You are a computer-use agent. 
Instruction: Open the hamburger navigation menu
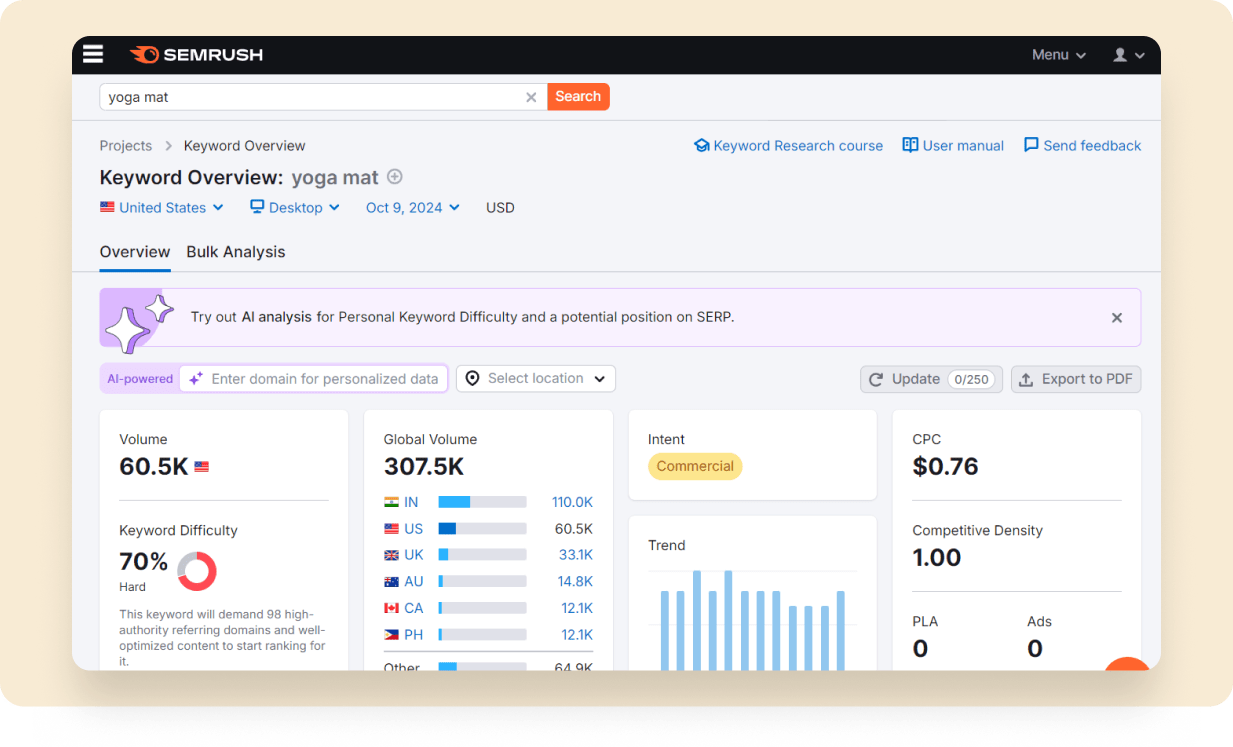pos(93,55)
